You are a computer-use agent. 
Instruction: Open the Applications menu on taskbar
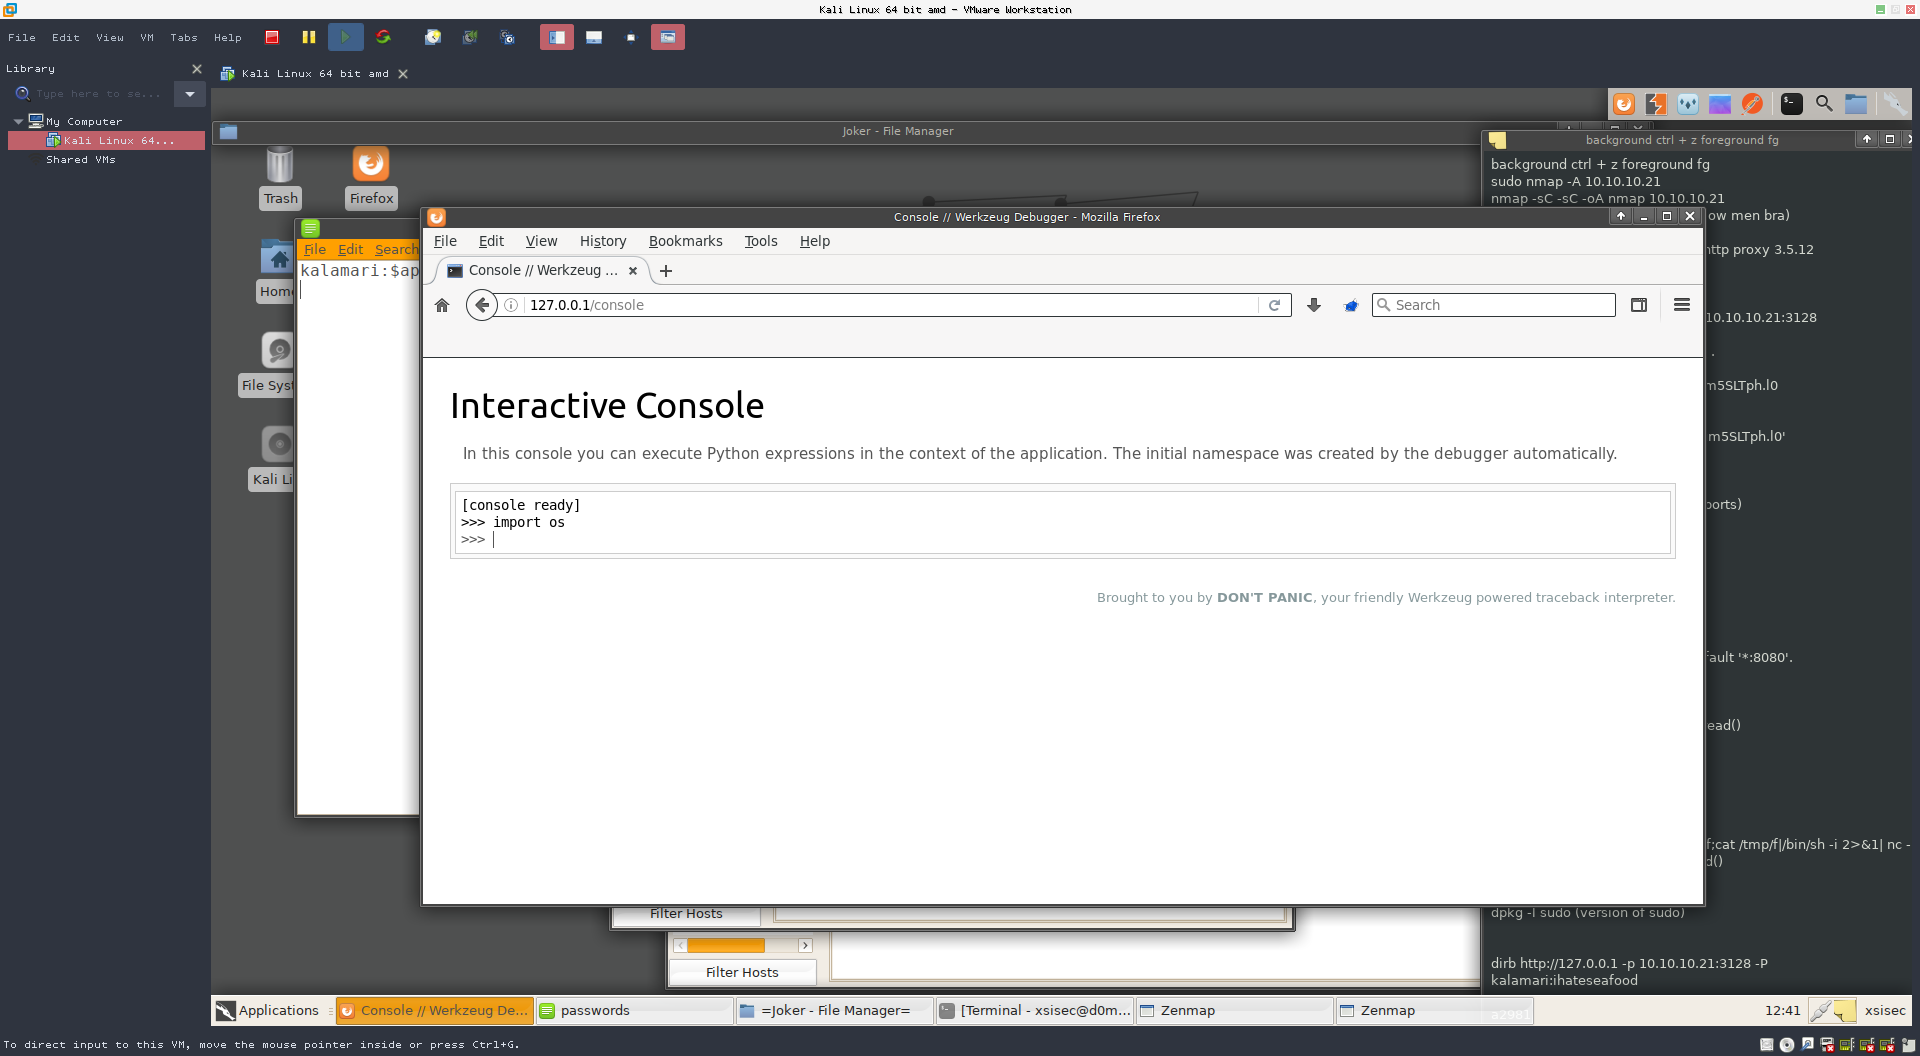coord(268,1011)
